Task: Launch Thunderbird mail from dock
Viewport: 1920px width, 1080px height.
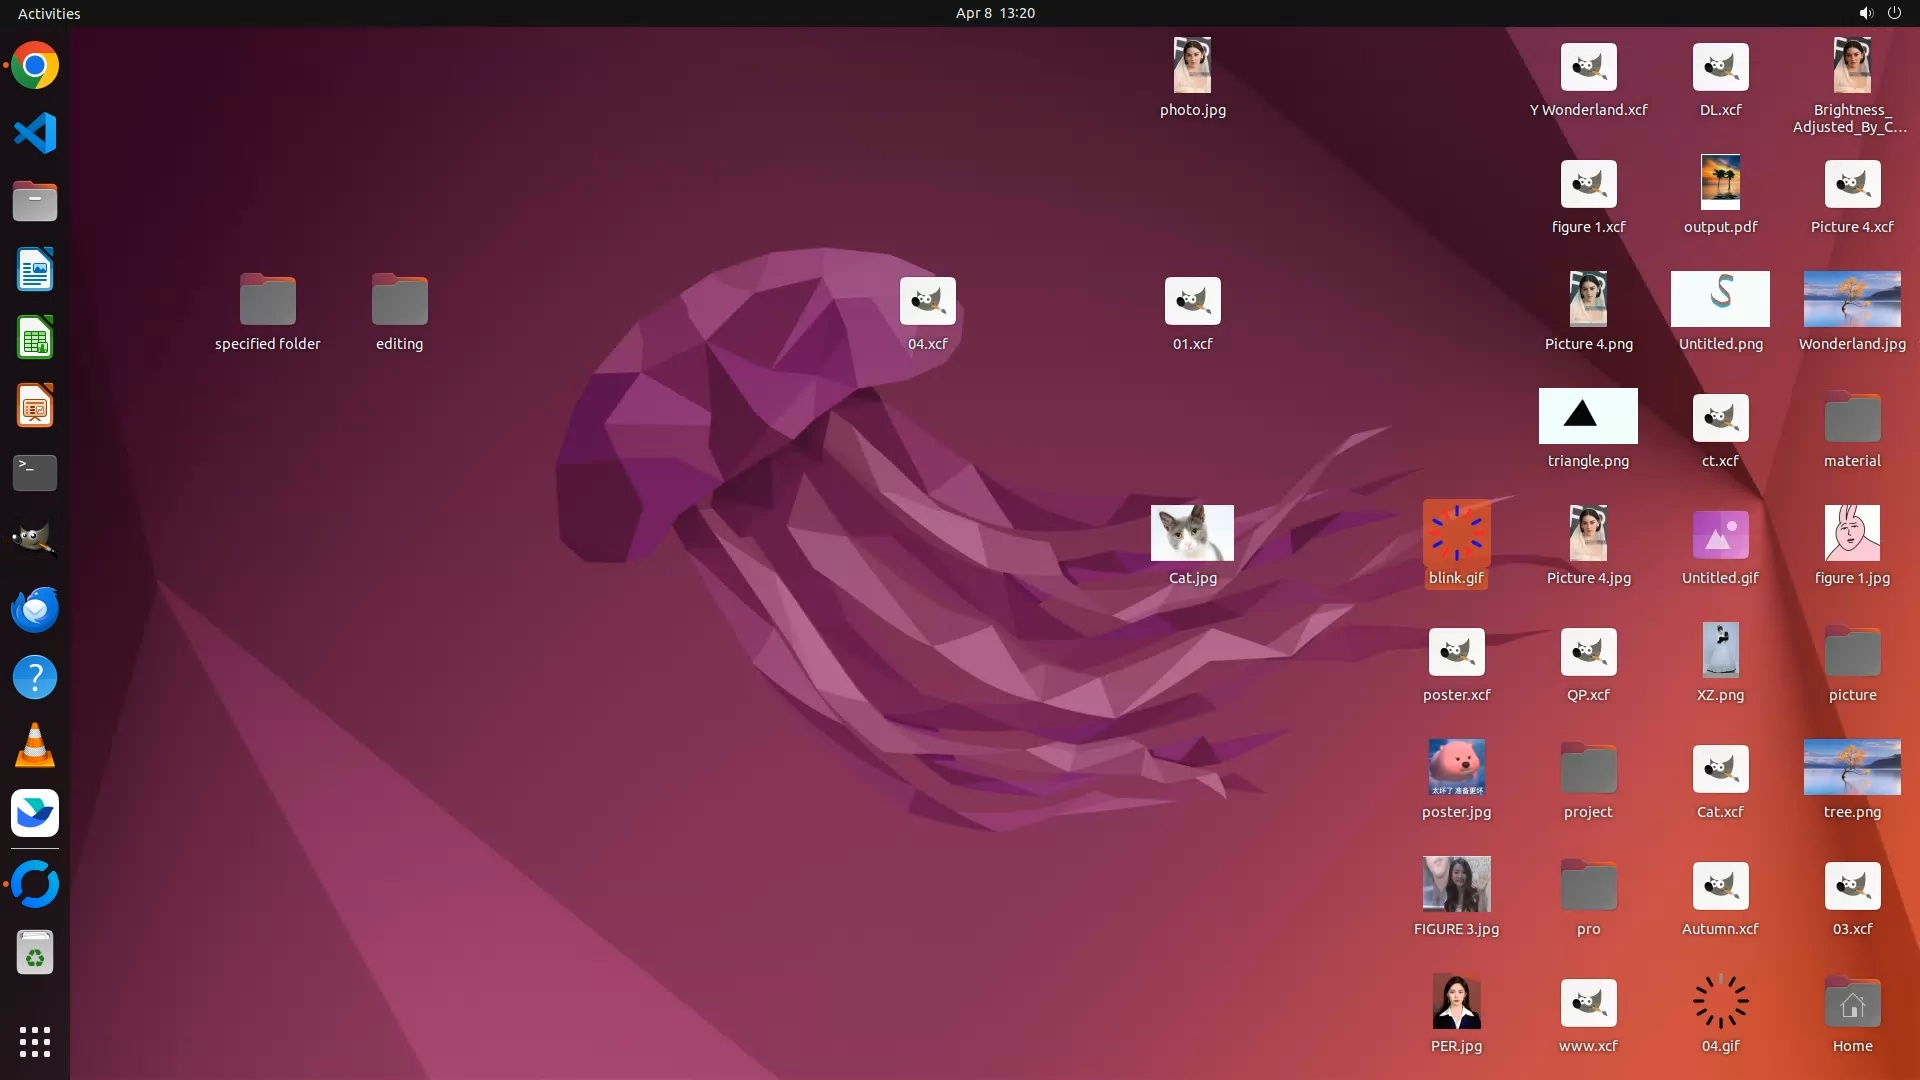Action: pos(35,609)
